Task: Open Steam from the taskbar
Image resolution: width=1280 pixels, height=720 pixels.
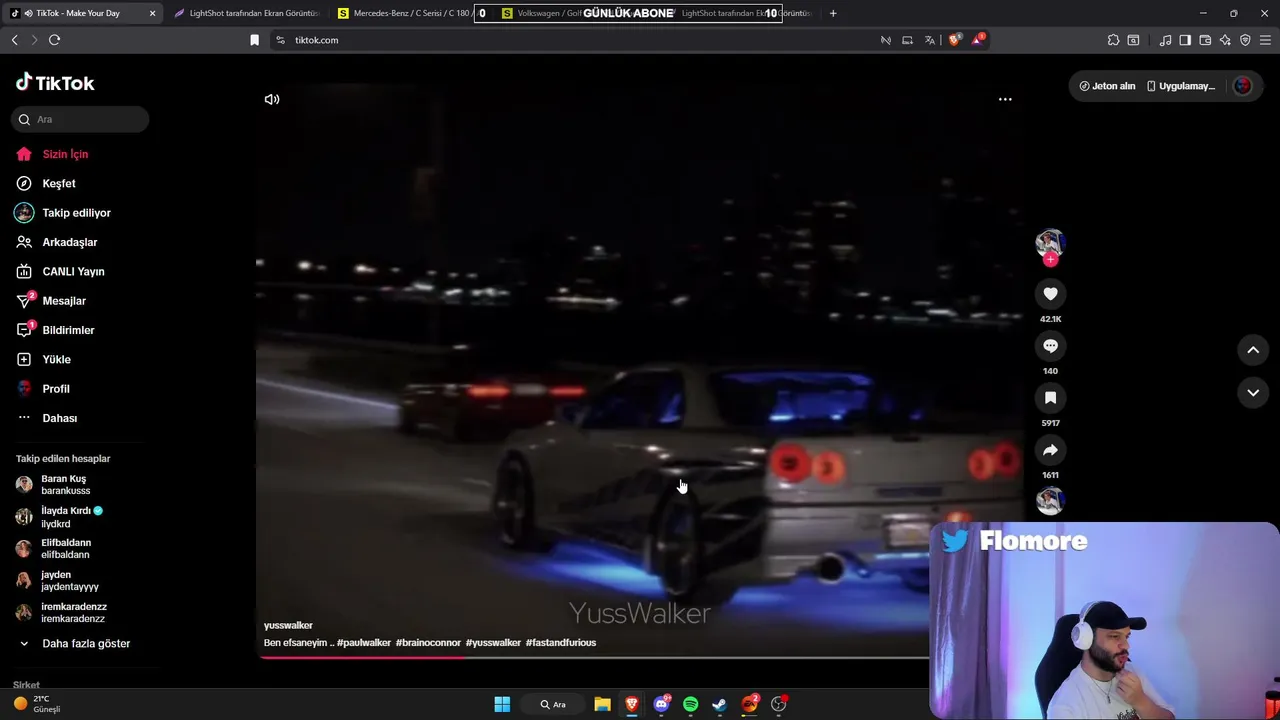Action: 719,704
